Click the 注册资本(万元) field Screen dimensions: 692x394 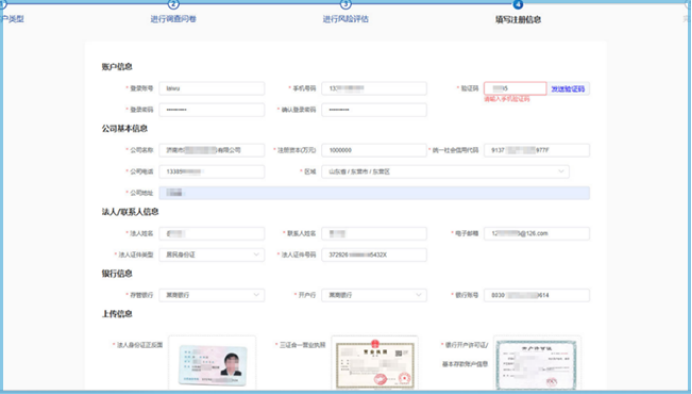click(374, 150)
